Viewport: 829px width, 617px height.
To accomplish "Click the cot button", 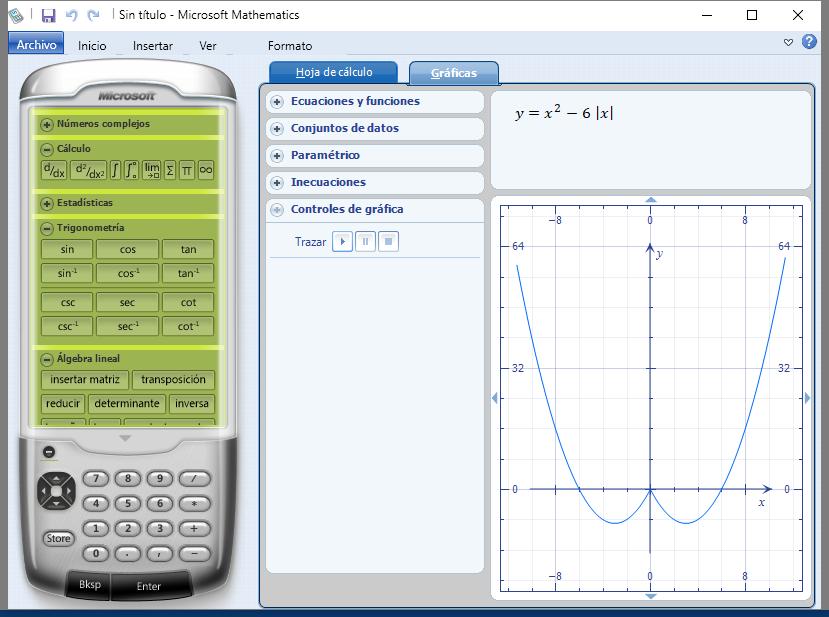I will click(188, 302).
